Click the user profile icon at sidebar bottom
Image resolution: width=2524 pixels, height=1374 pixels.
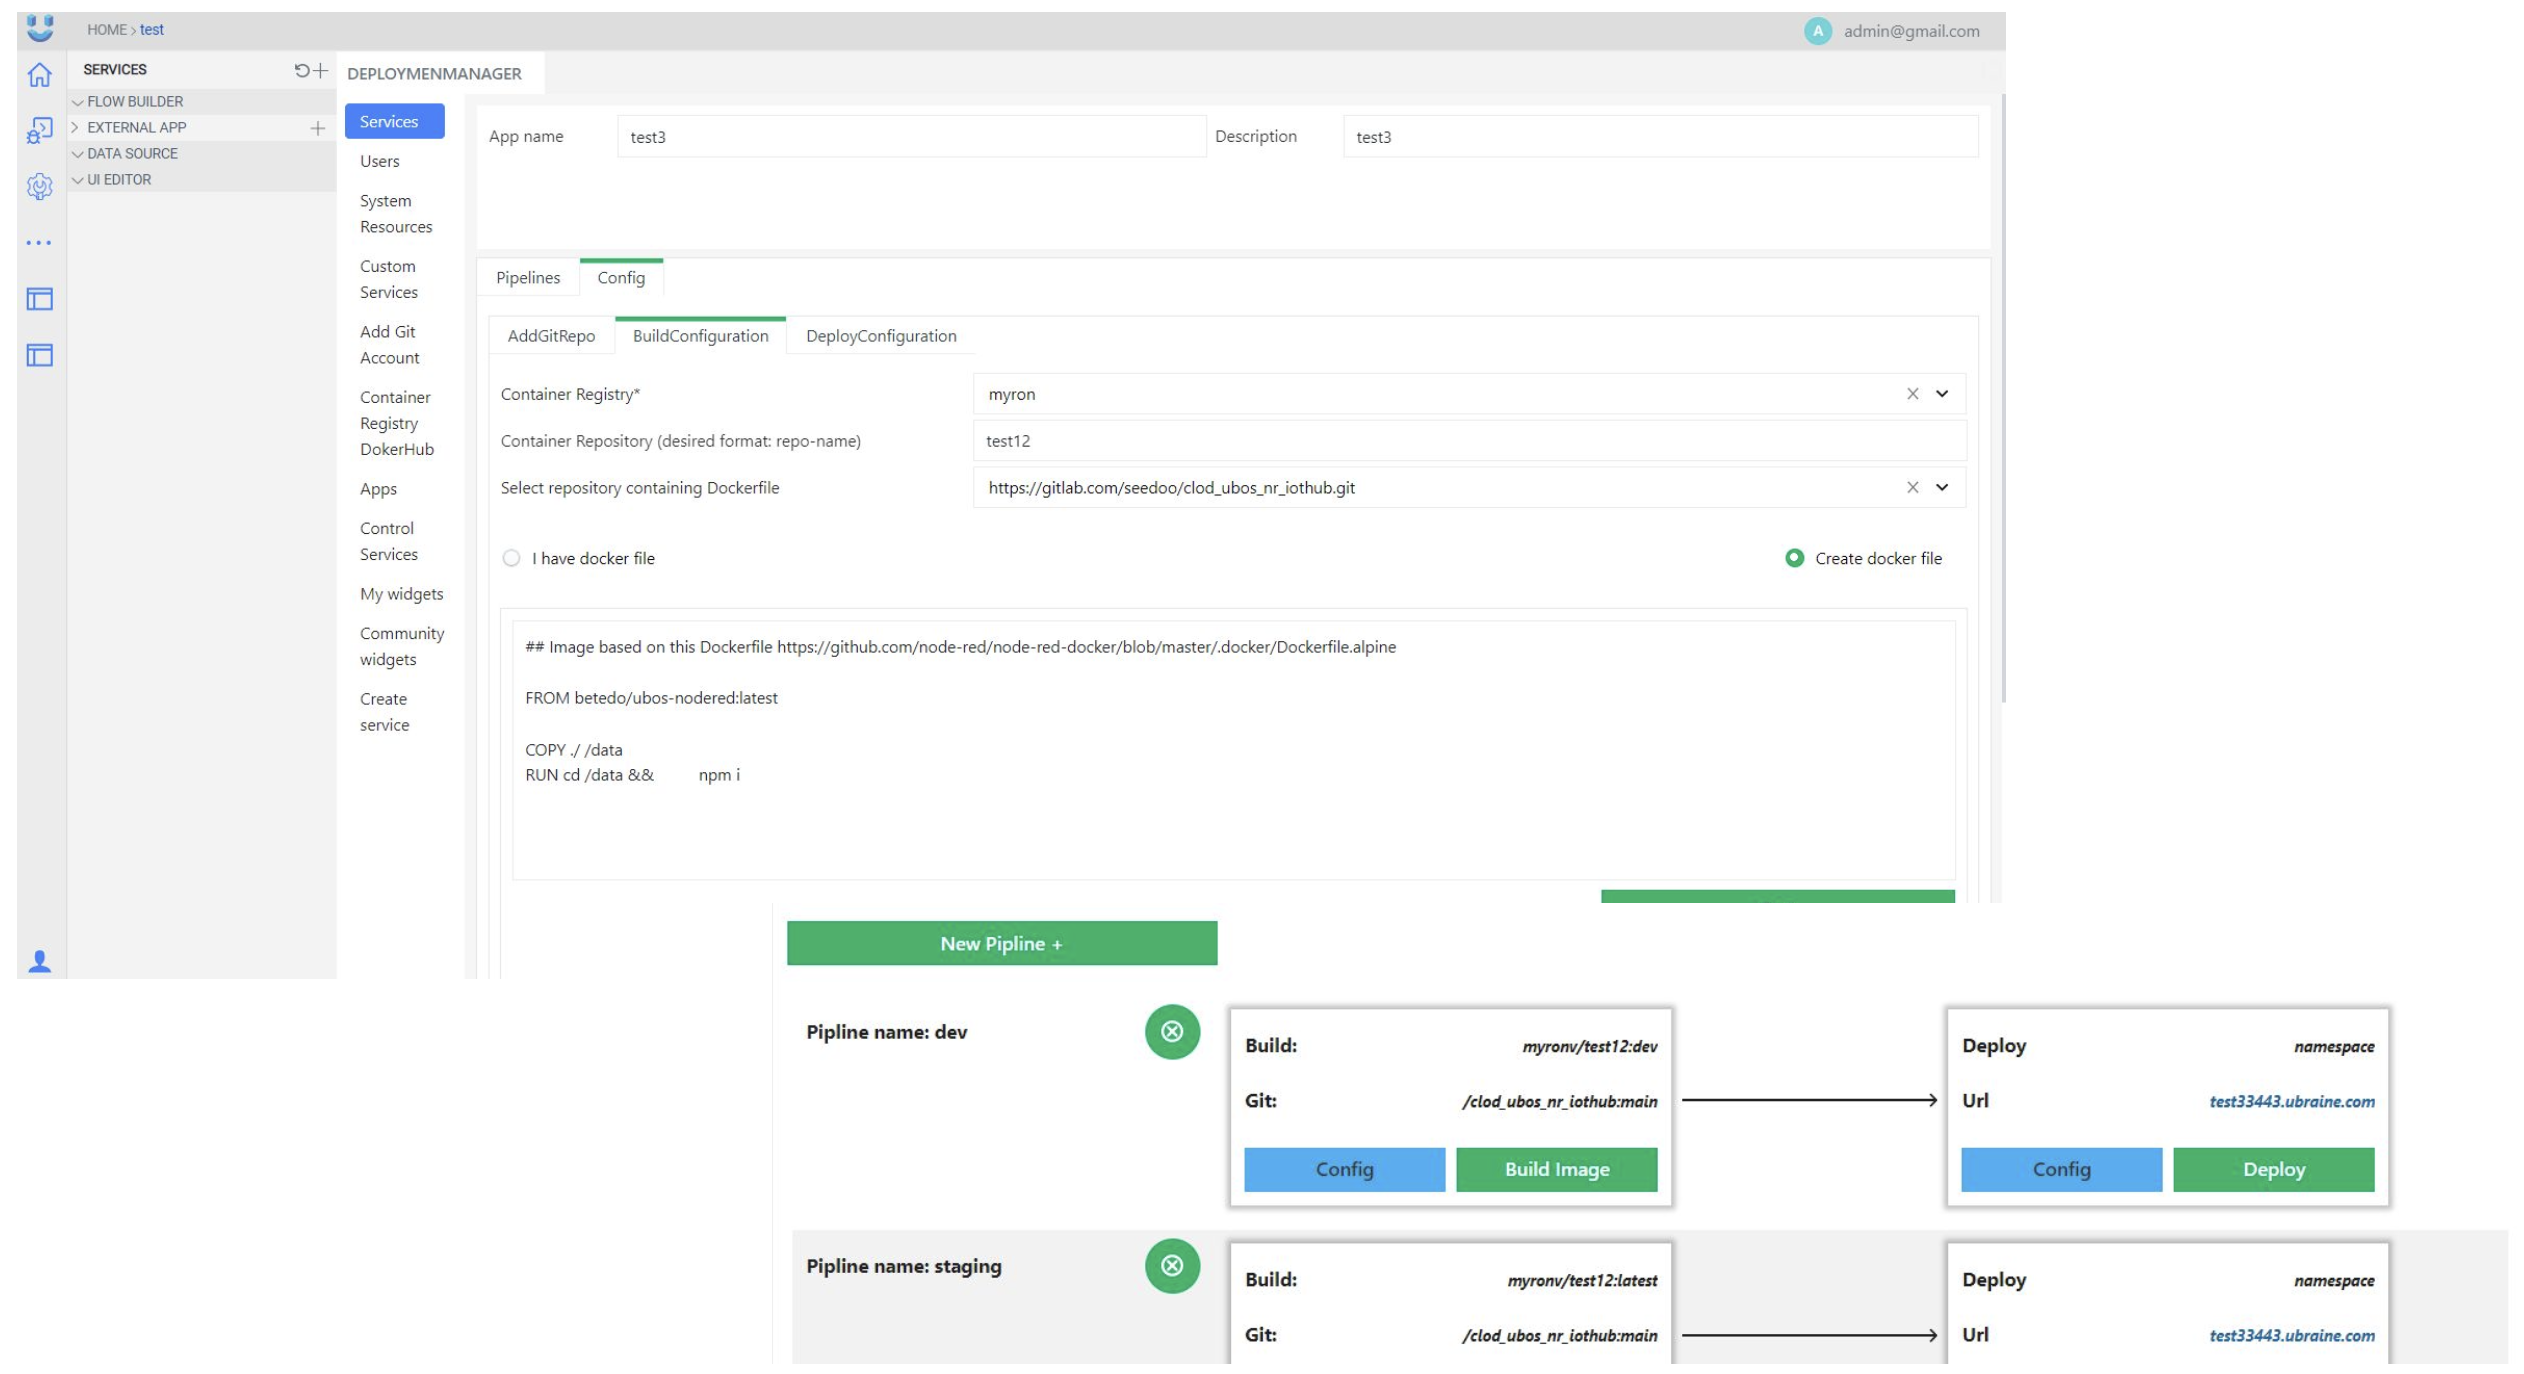[39, 961]
